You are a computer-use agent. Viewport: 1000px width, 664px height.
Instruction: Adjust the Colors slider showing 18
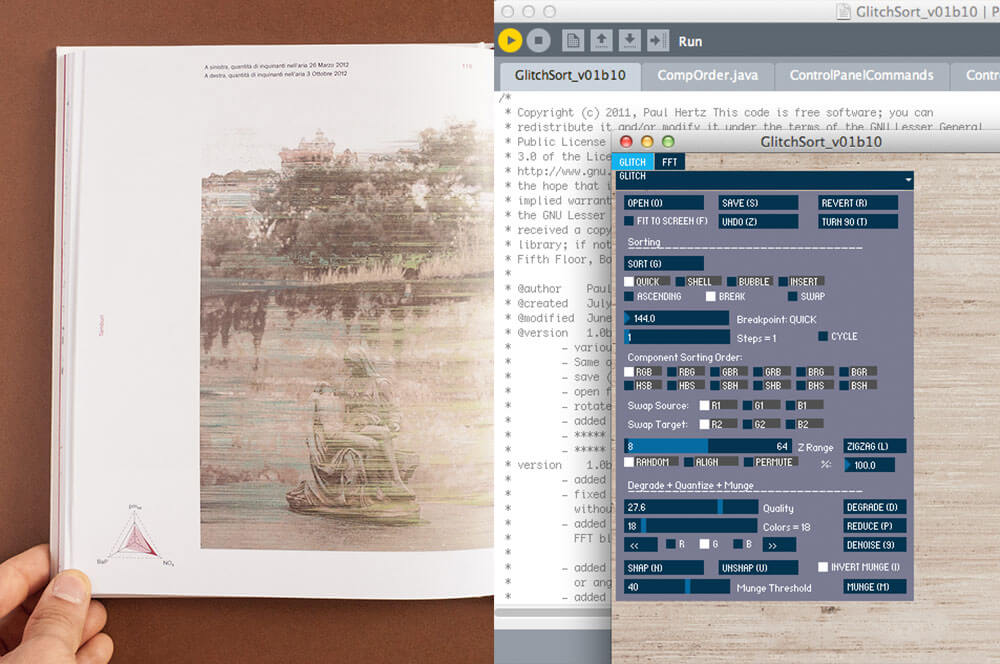(x=691, y=526)
